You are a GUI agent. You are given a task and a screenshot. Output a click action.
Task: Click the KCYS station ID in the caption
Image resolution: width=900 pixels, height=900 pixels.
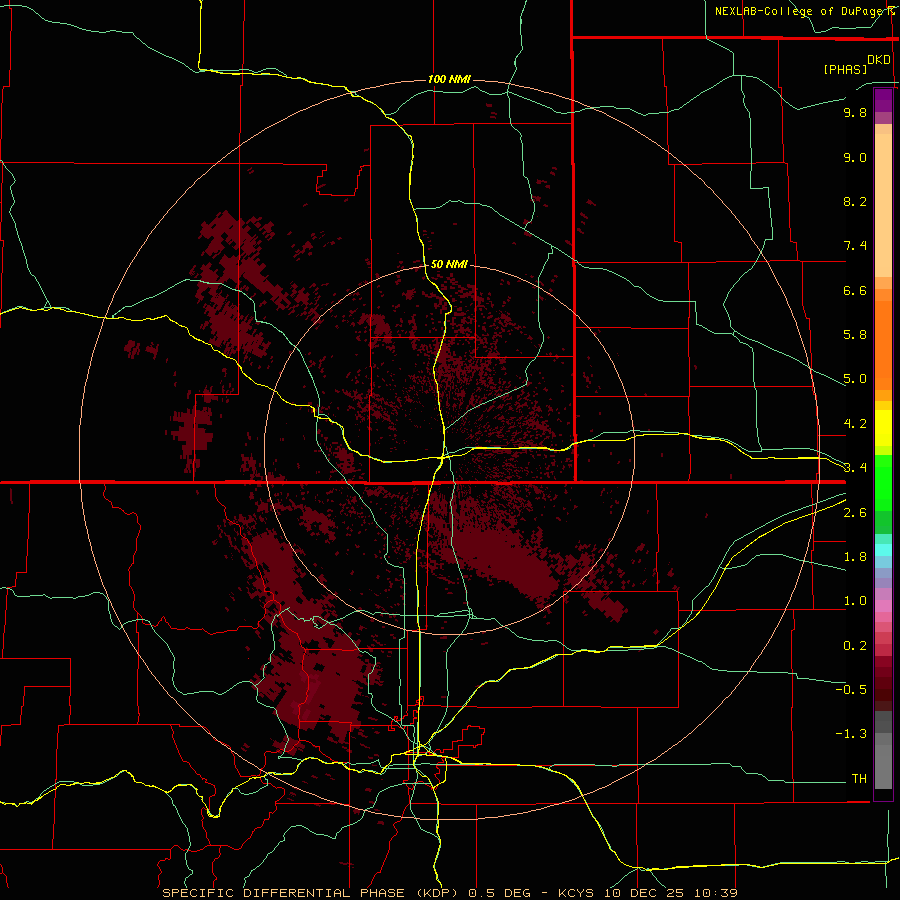pyautogui.click(x=577, y=893)
